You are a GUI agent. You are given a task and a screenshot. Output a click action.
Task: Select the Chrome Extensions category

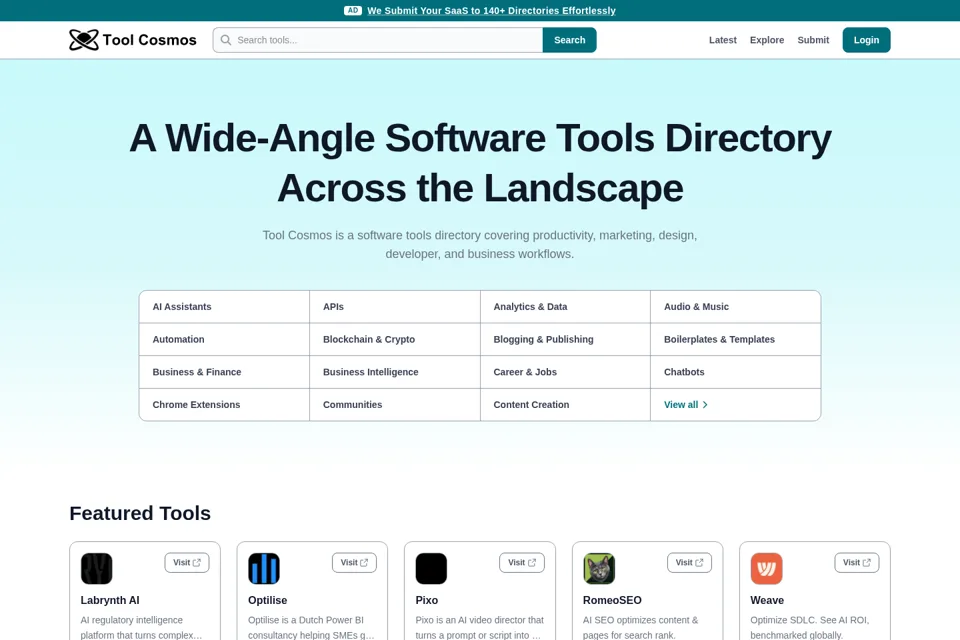pos(224,405)
